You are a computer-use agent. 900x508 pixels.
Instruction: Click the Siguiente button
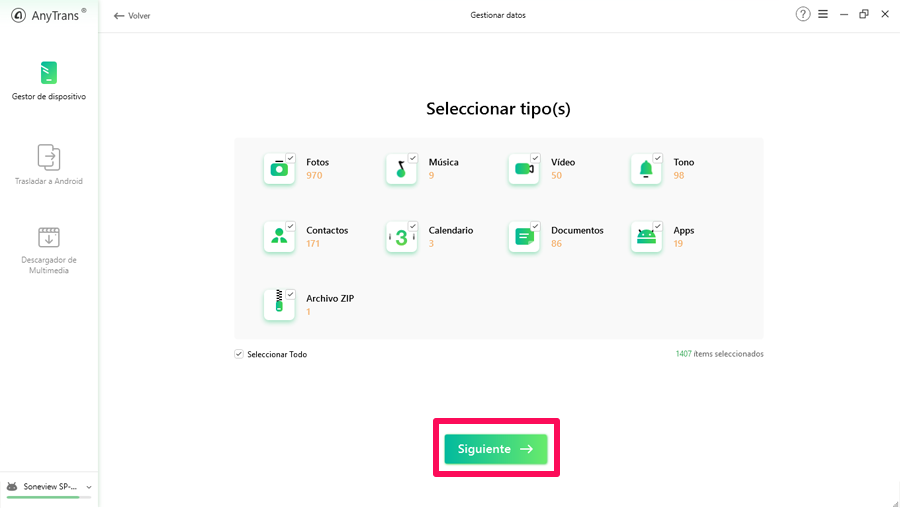pos(496,449)
